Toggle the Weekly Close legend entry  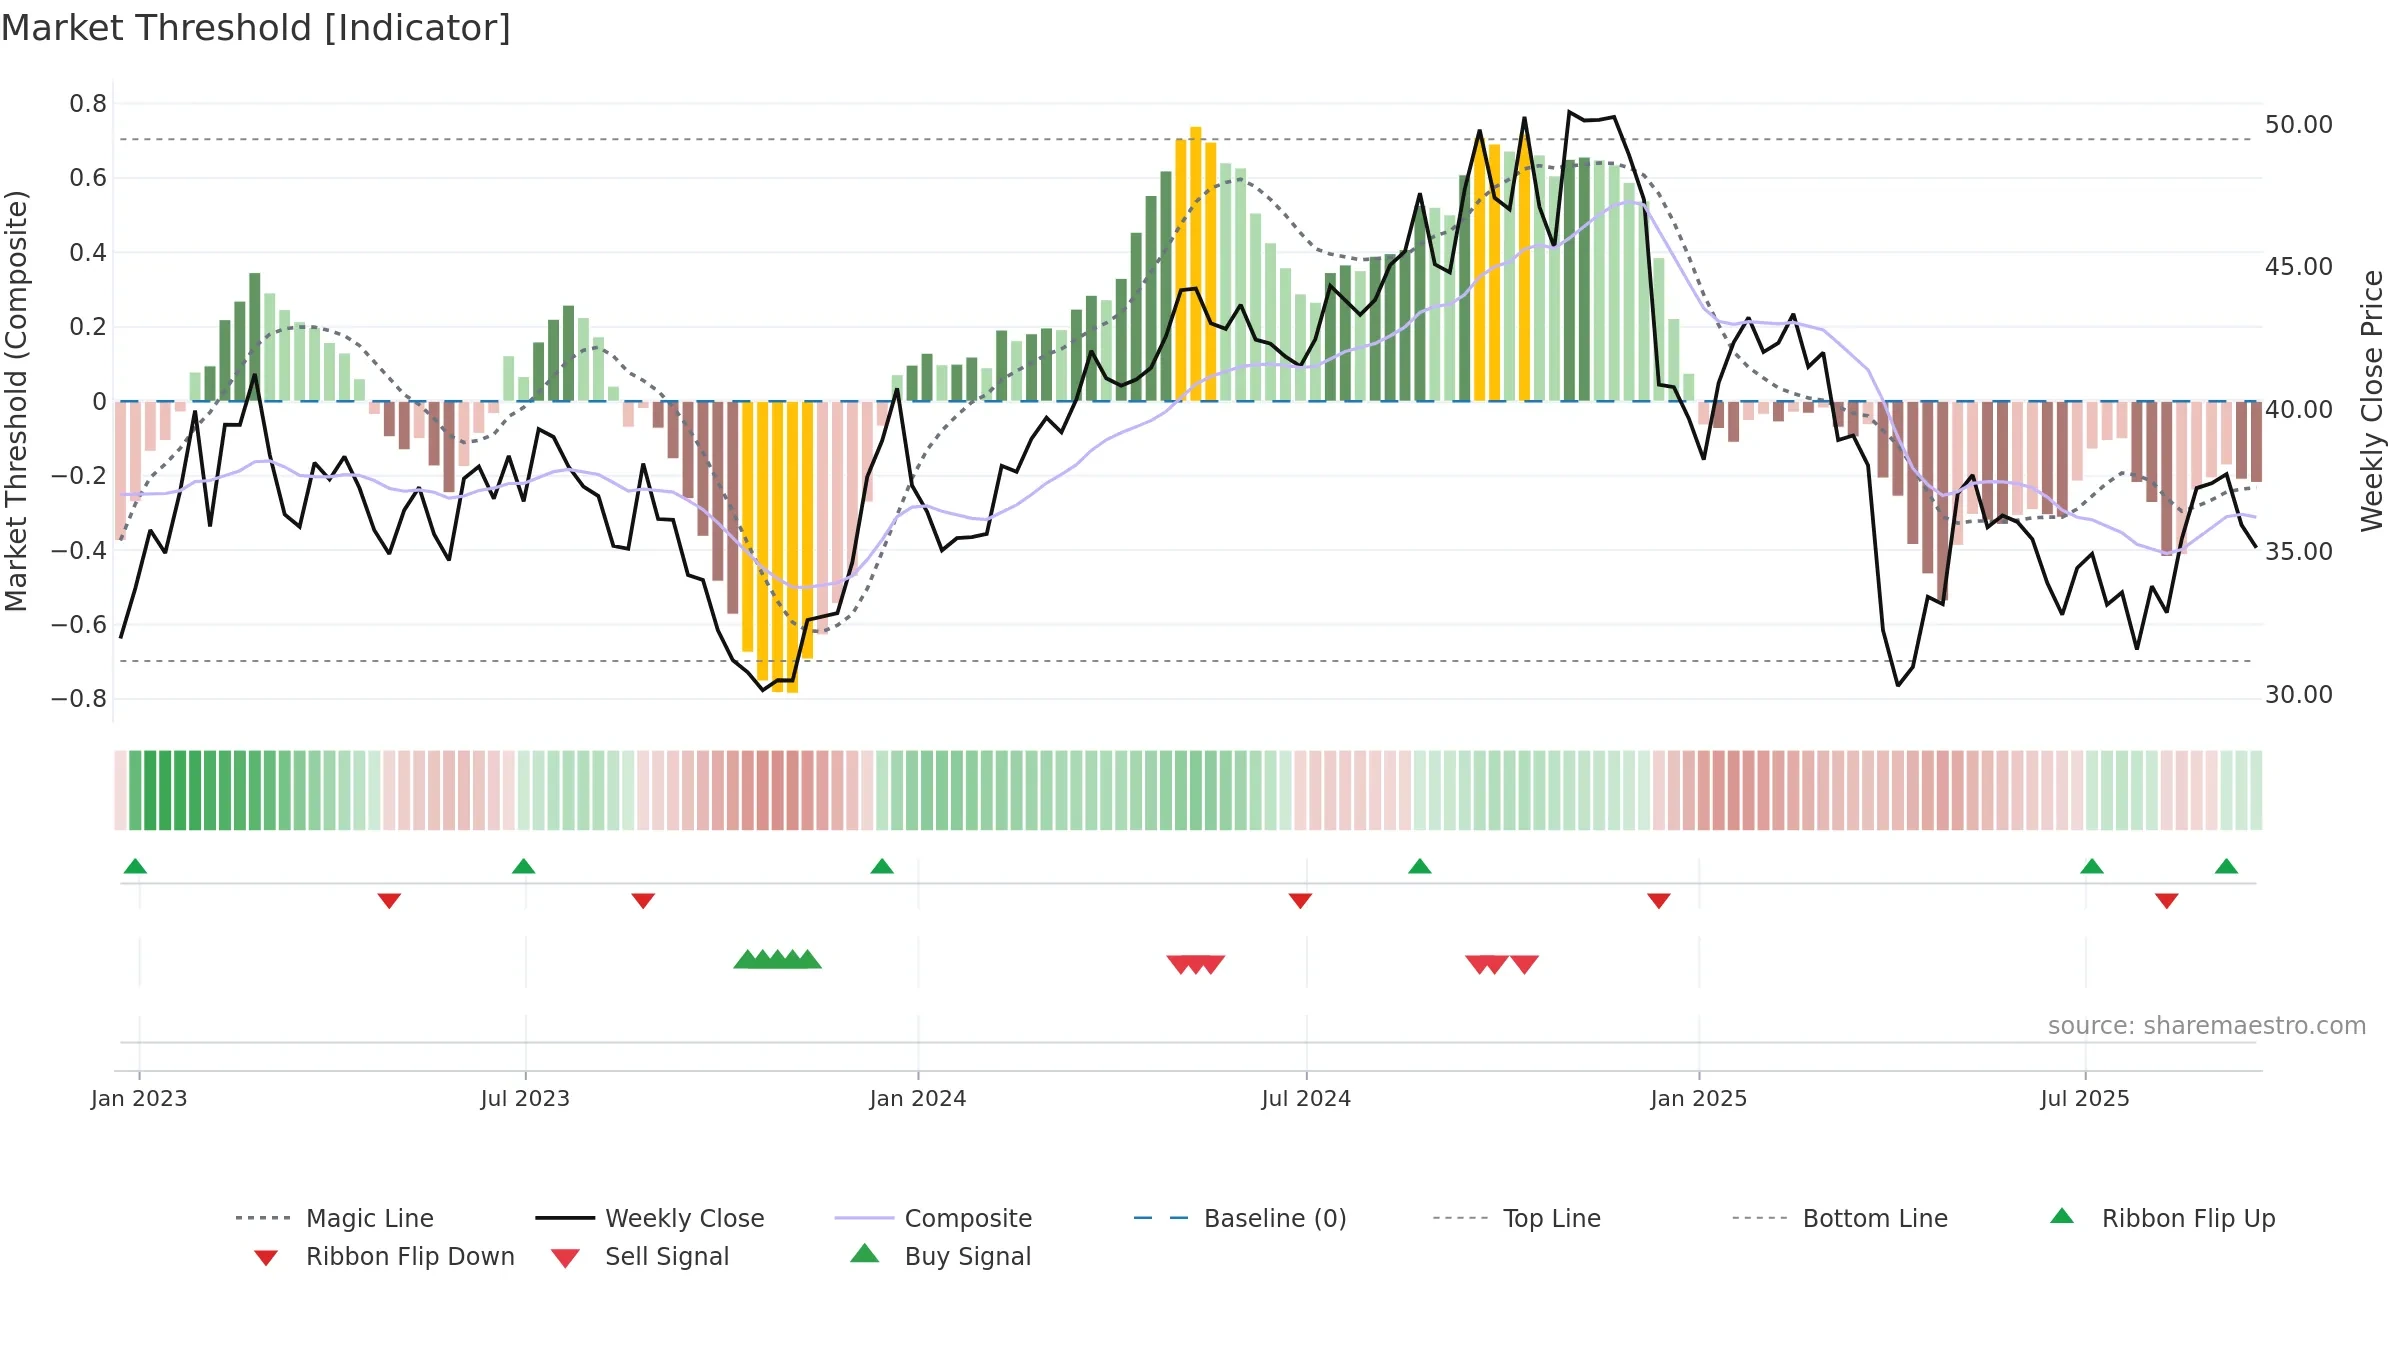click(x=650, y=1218)
